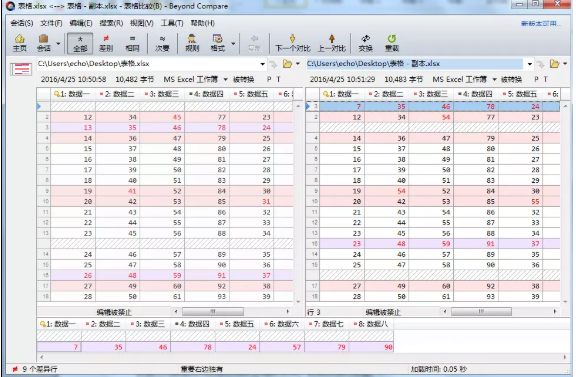Select left pane row 16 cell 26
The image size is (576, 377).
tap(73, 276)
